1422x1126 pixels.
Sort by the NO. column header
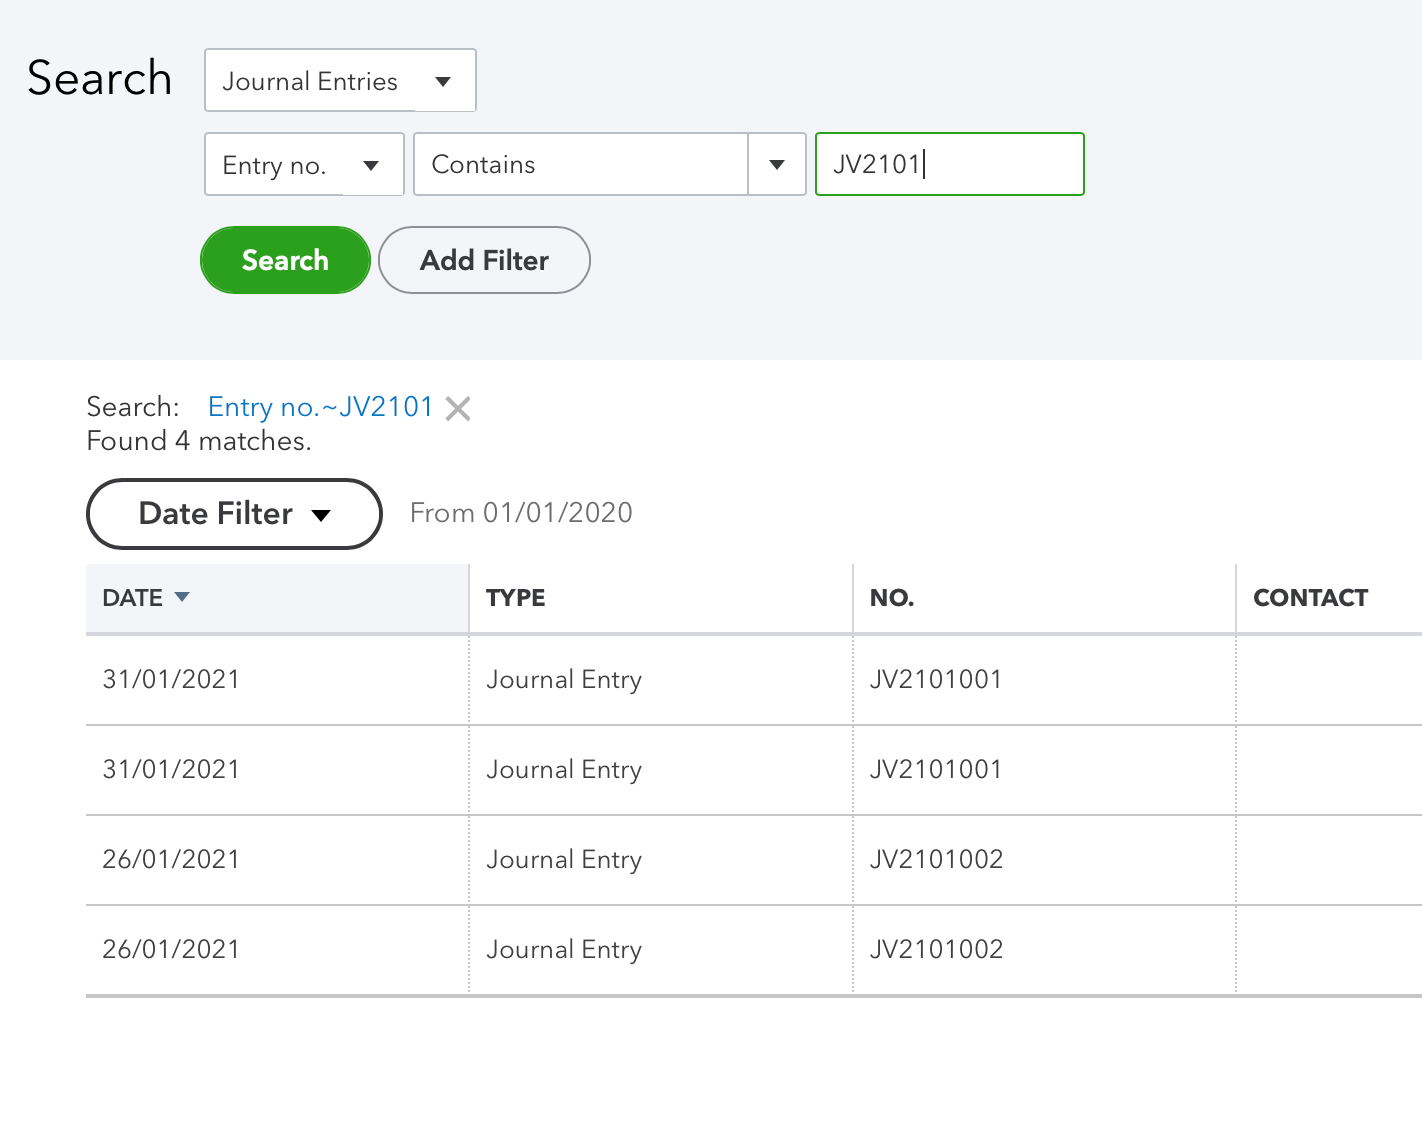pyautogui.click(x=892, y=598)
